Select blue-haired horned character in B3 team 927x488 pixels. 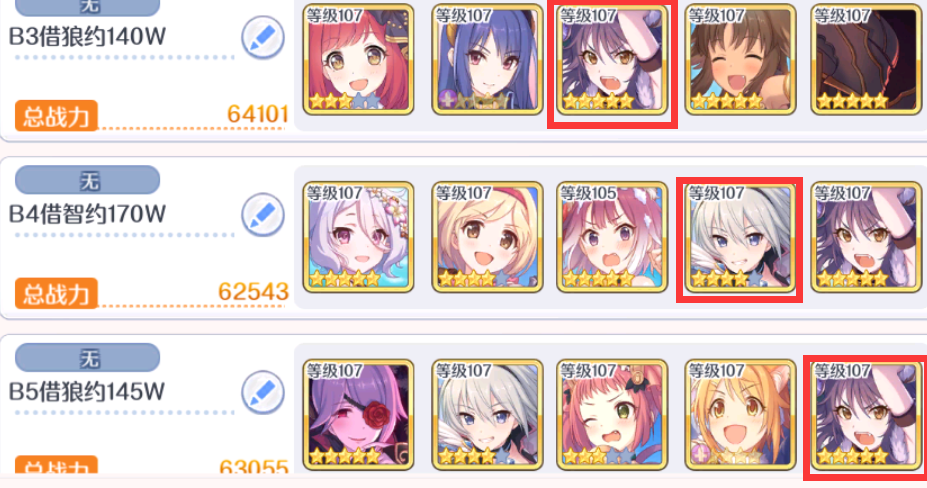(487, 59)
